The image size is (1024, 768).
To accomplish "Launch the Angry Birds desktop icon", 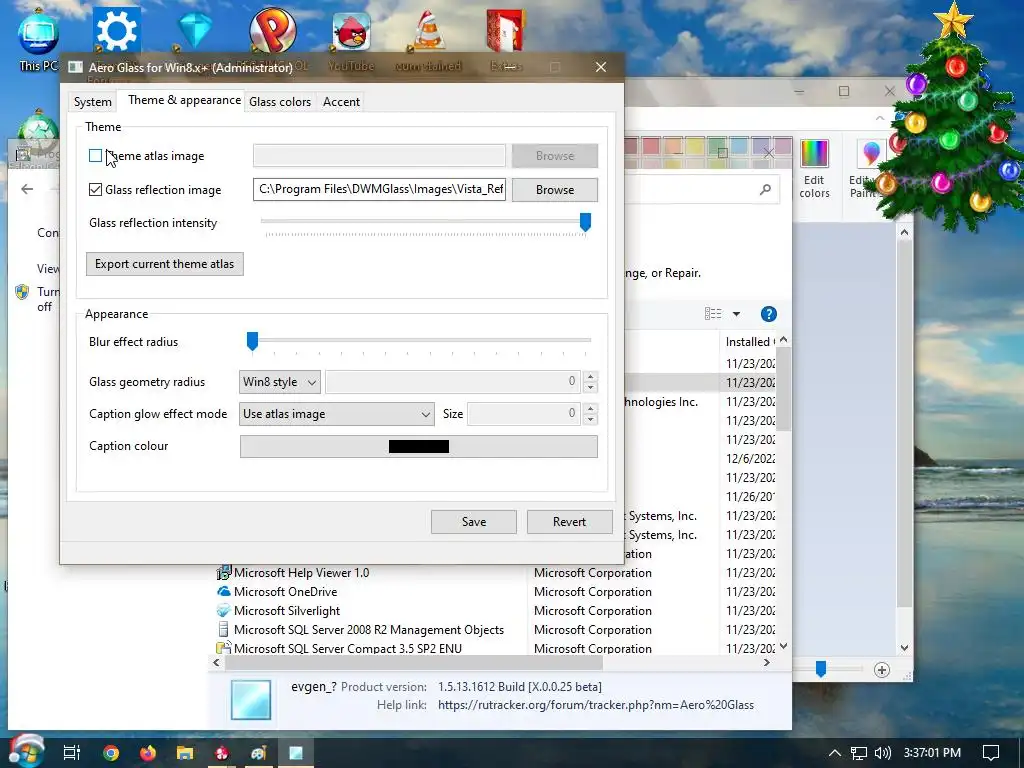I will (x=351, y=31).
